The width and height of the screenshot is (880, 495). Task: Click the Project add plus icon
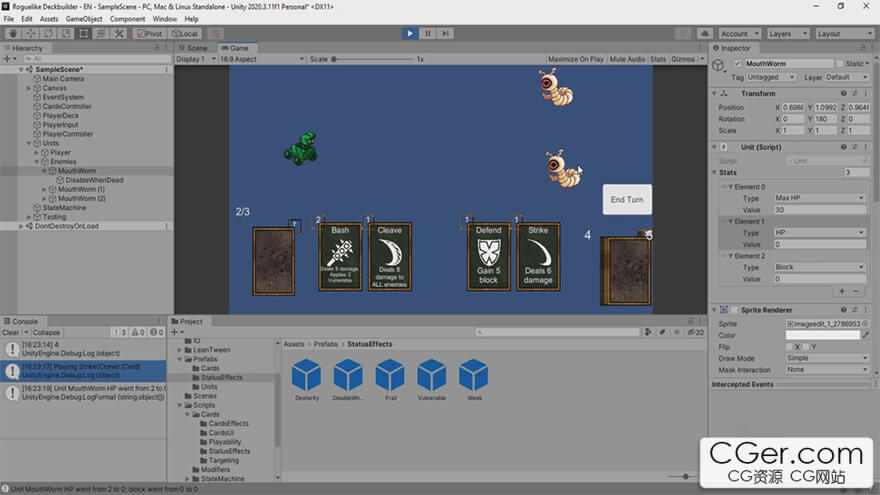pyautogui.click(x=174, y=332)
